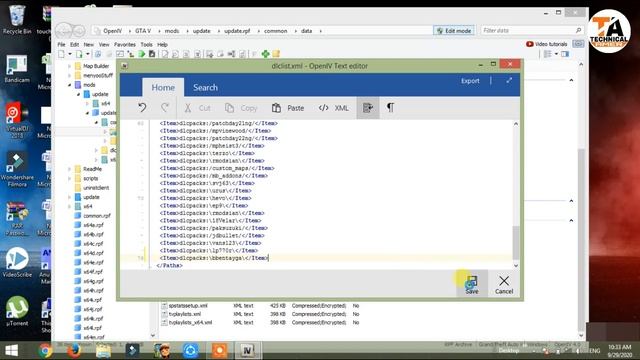Toggle OpenIV Edit mode
This screenshot has width=640, height=360.
(453, 31)
